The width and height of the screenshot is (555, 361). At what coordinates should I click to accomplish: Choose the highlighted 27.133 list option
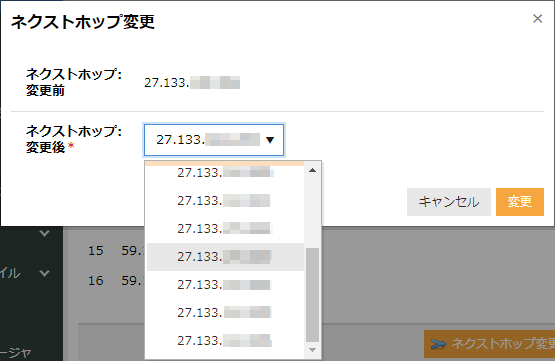click(x=225, y=257)
